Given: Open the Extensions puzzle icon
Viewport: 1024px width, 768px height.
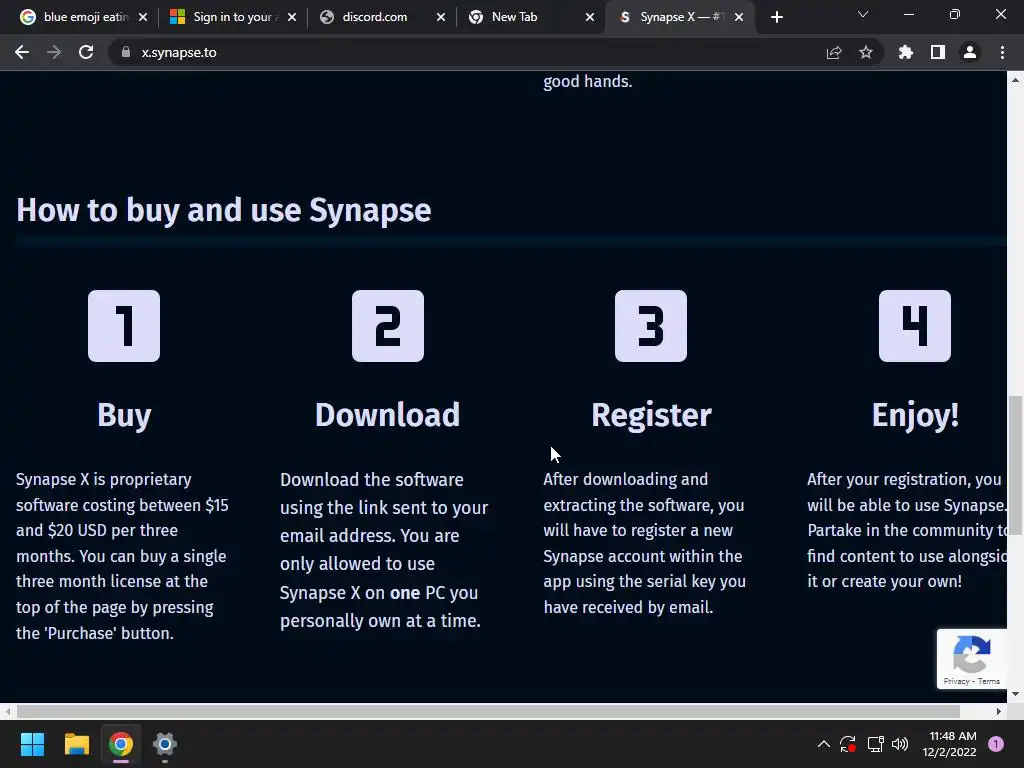Looking at the screenshot, I should click(906, 52).
